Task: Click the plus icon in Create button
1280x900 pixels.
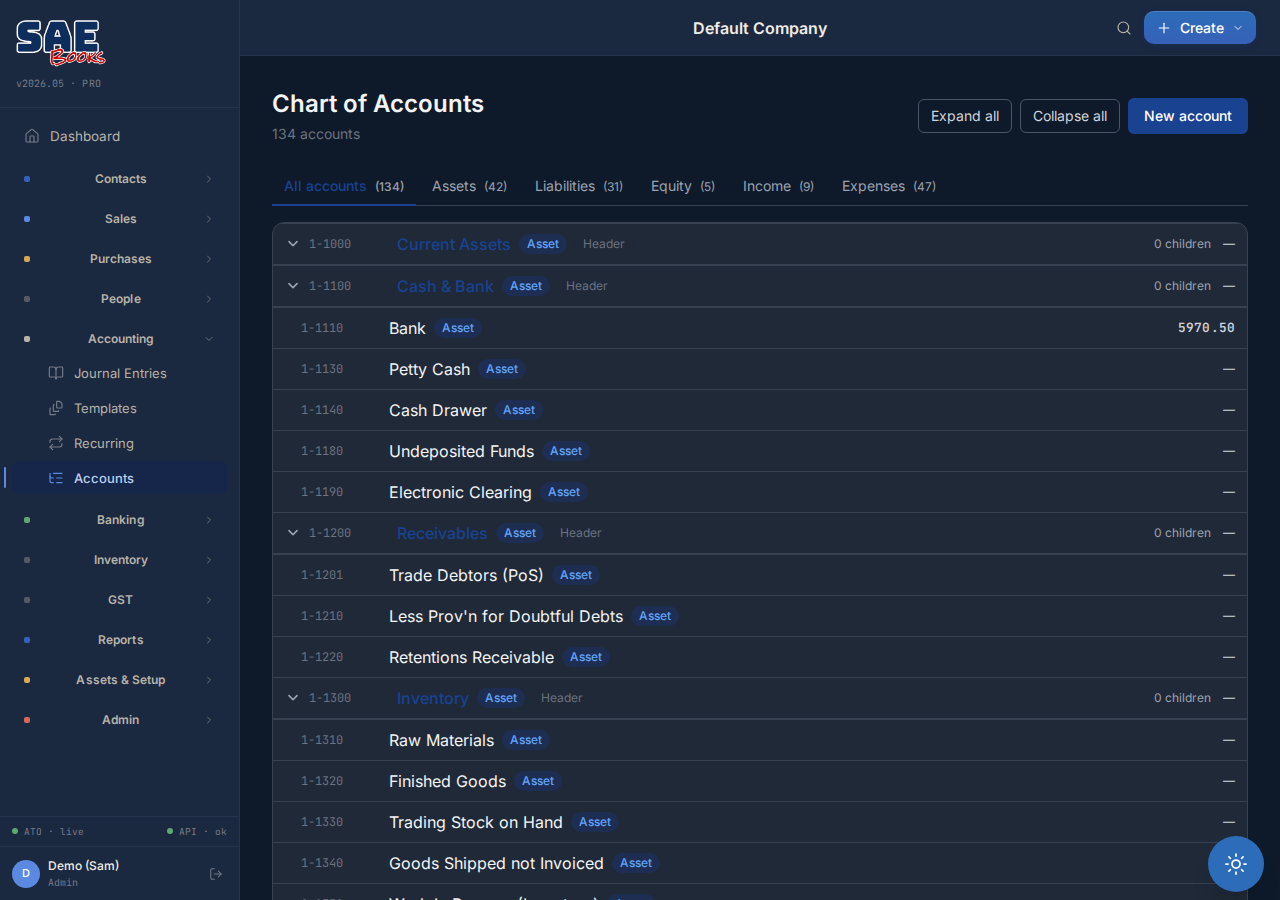Action: [x=1164, y=28]
